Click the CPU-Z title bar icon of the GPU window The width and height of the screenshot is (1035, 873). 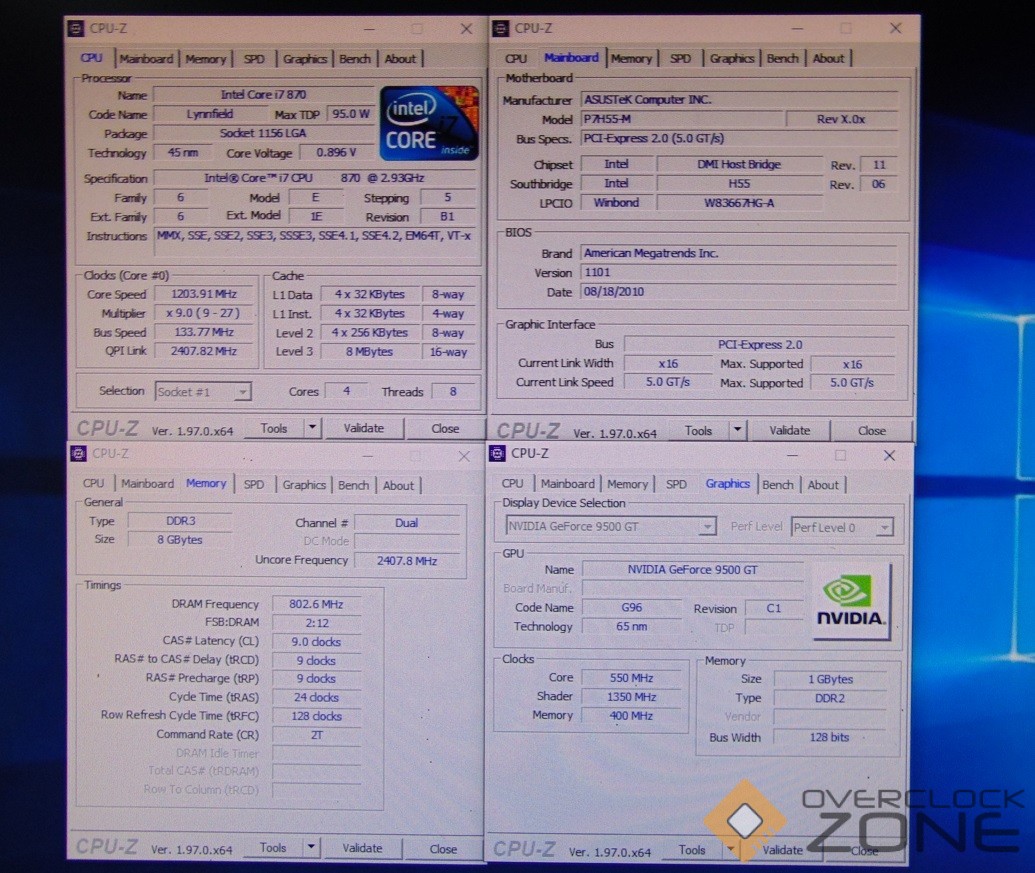click(497, 454)
